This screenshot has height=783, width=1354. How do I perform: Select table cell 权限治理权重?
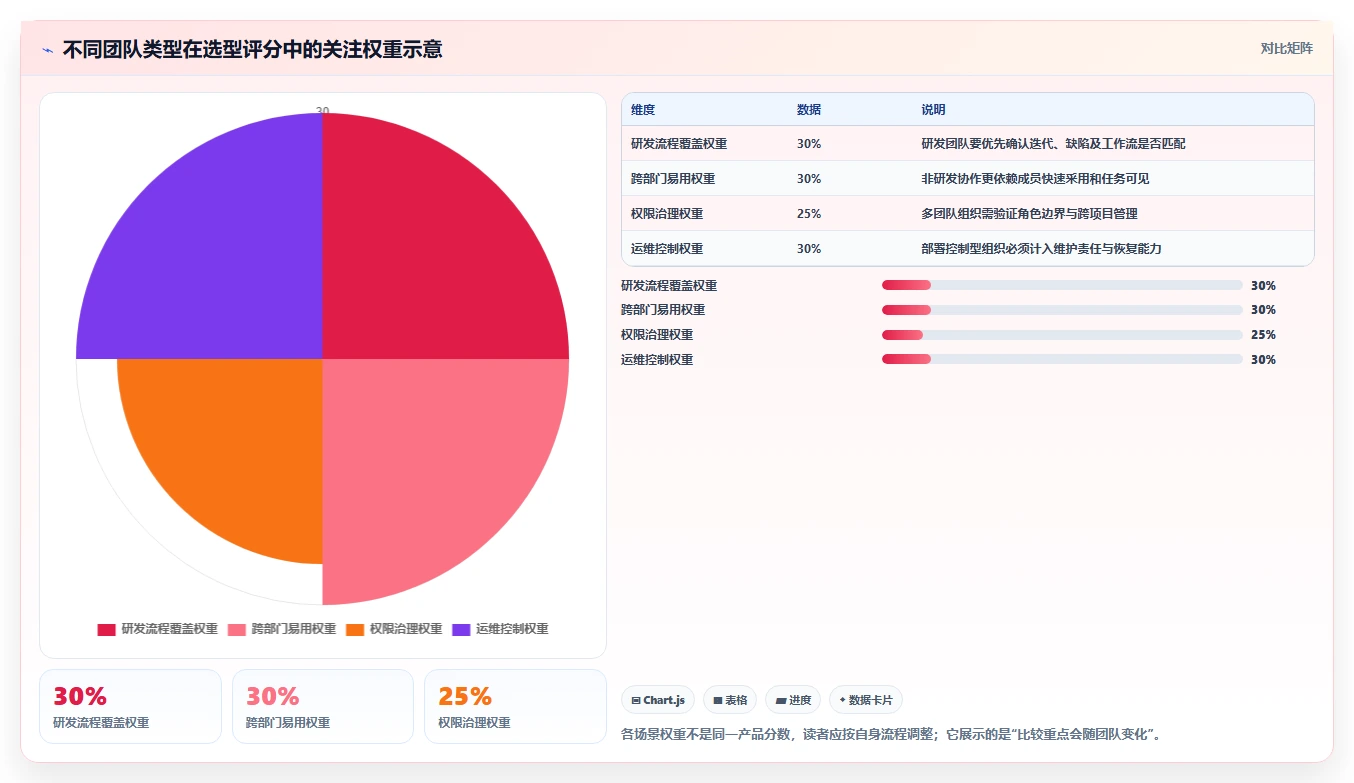(x=667, y=214)
